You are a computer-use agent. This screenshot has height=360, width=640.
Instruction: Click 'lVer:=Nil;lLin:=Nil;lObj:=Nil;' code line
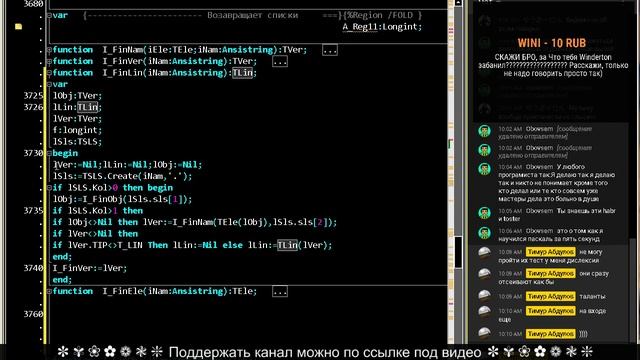pos(127,165)
